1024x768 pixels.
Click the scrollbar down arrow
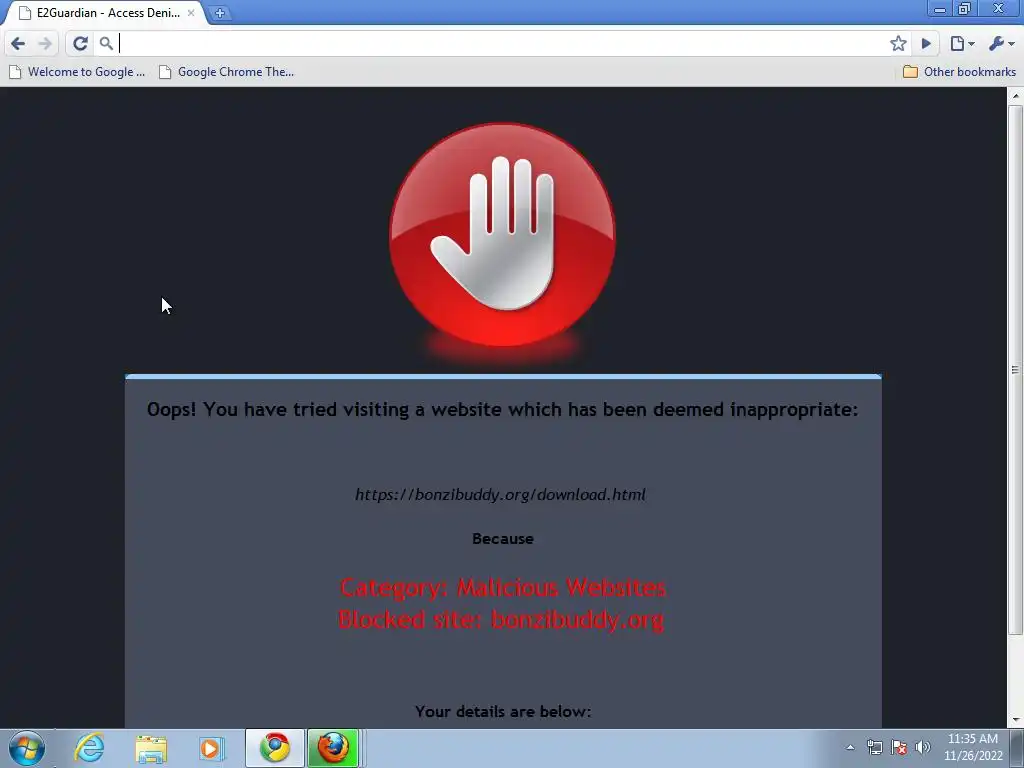point(1015,720)
